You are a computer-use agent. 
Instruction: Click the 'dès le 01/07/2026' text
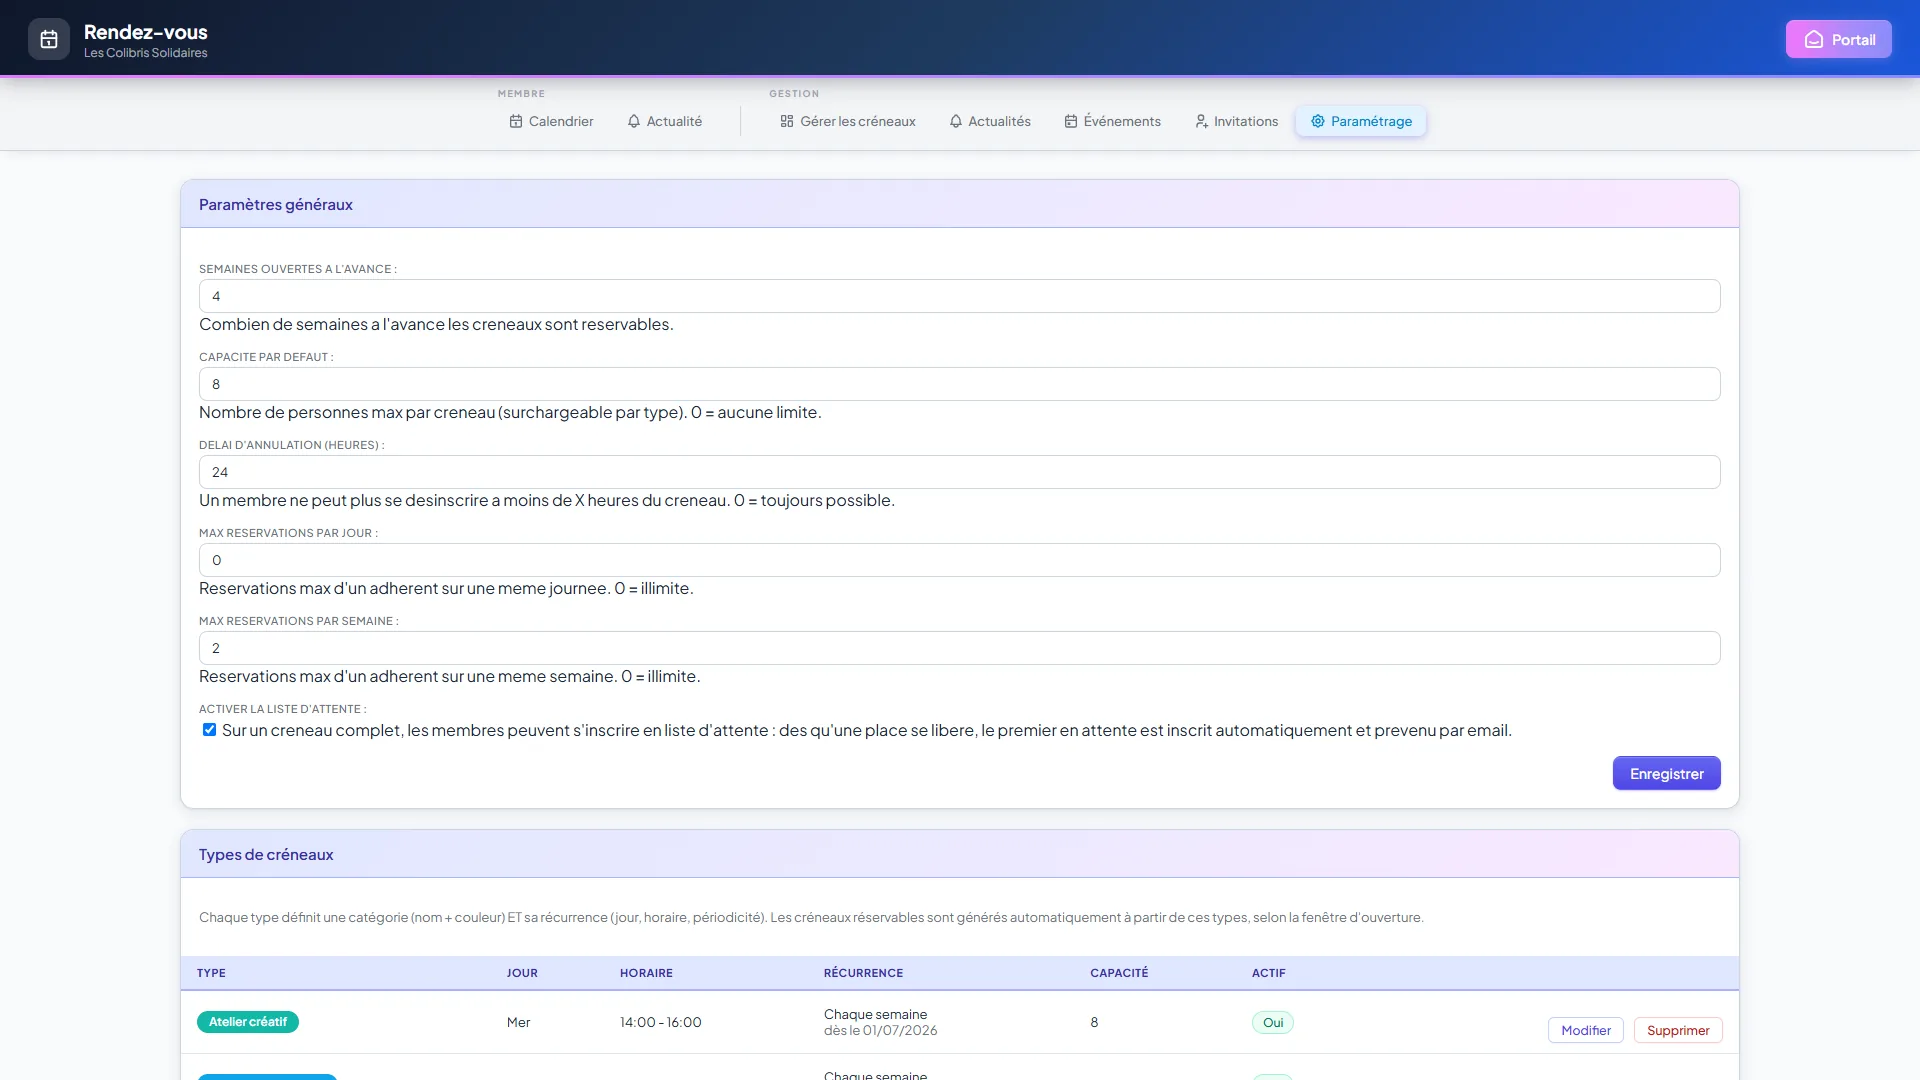pyautogui.click(x=881, y=1030)
